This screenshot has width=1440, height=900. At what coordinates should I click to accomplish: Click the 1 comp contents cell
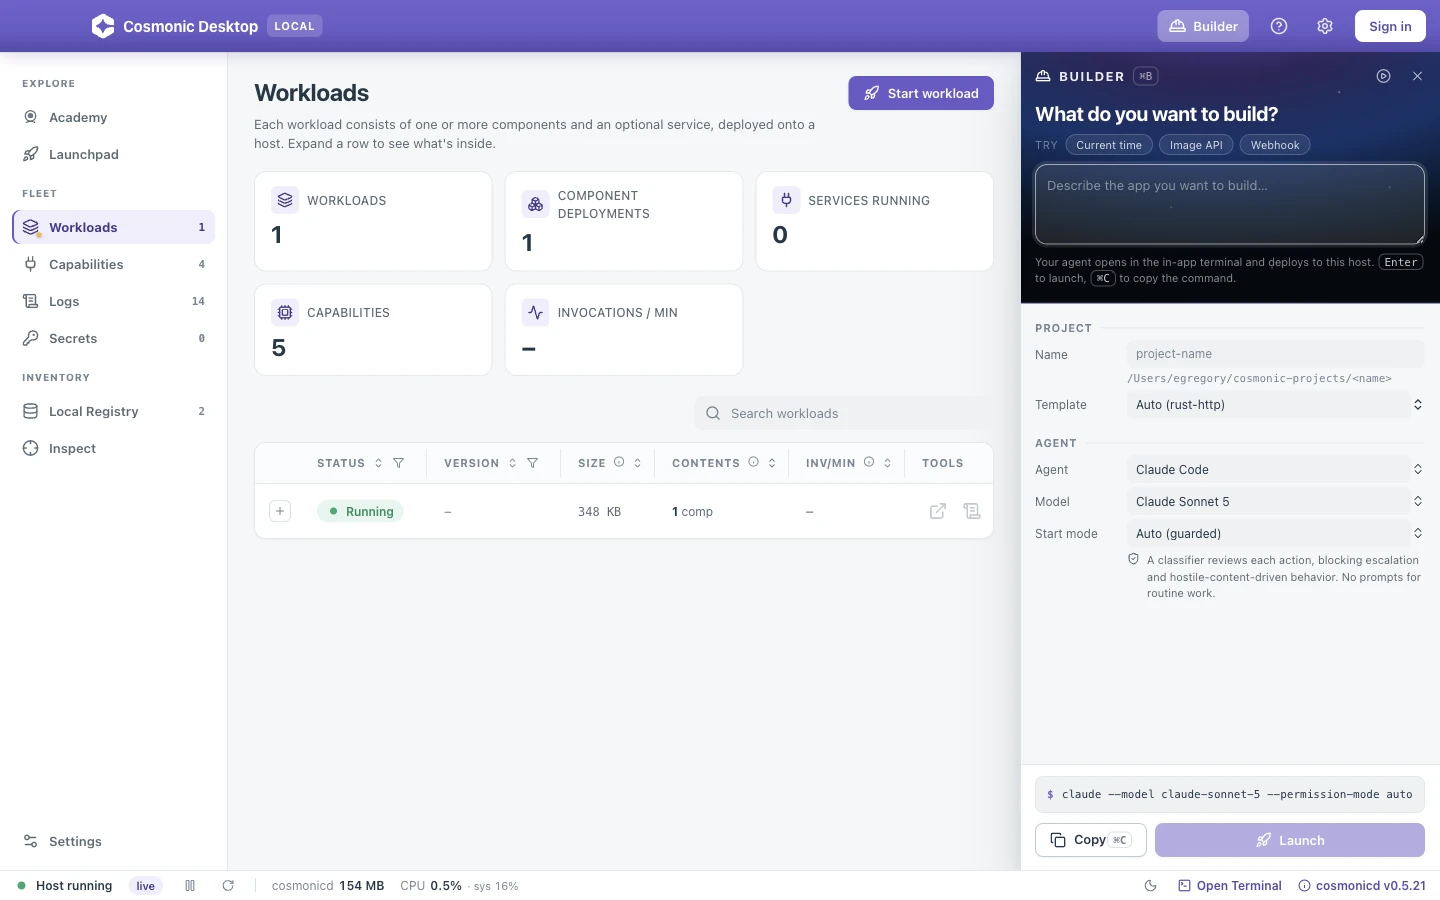(692, 511)
